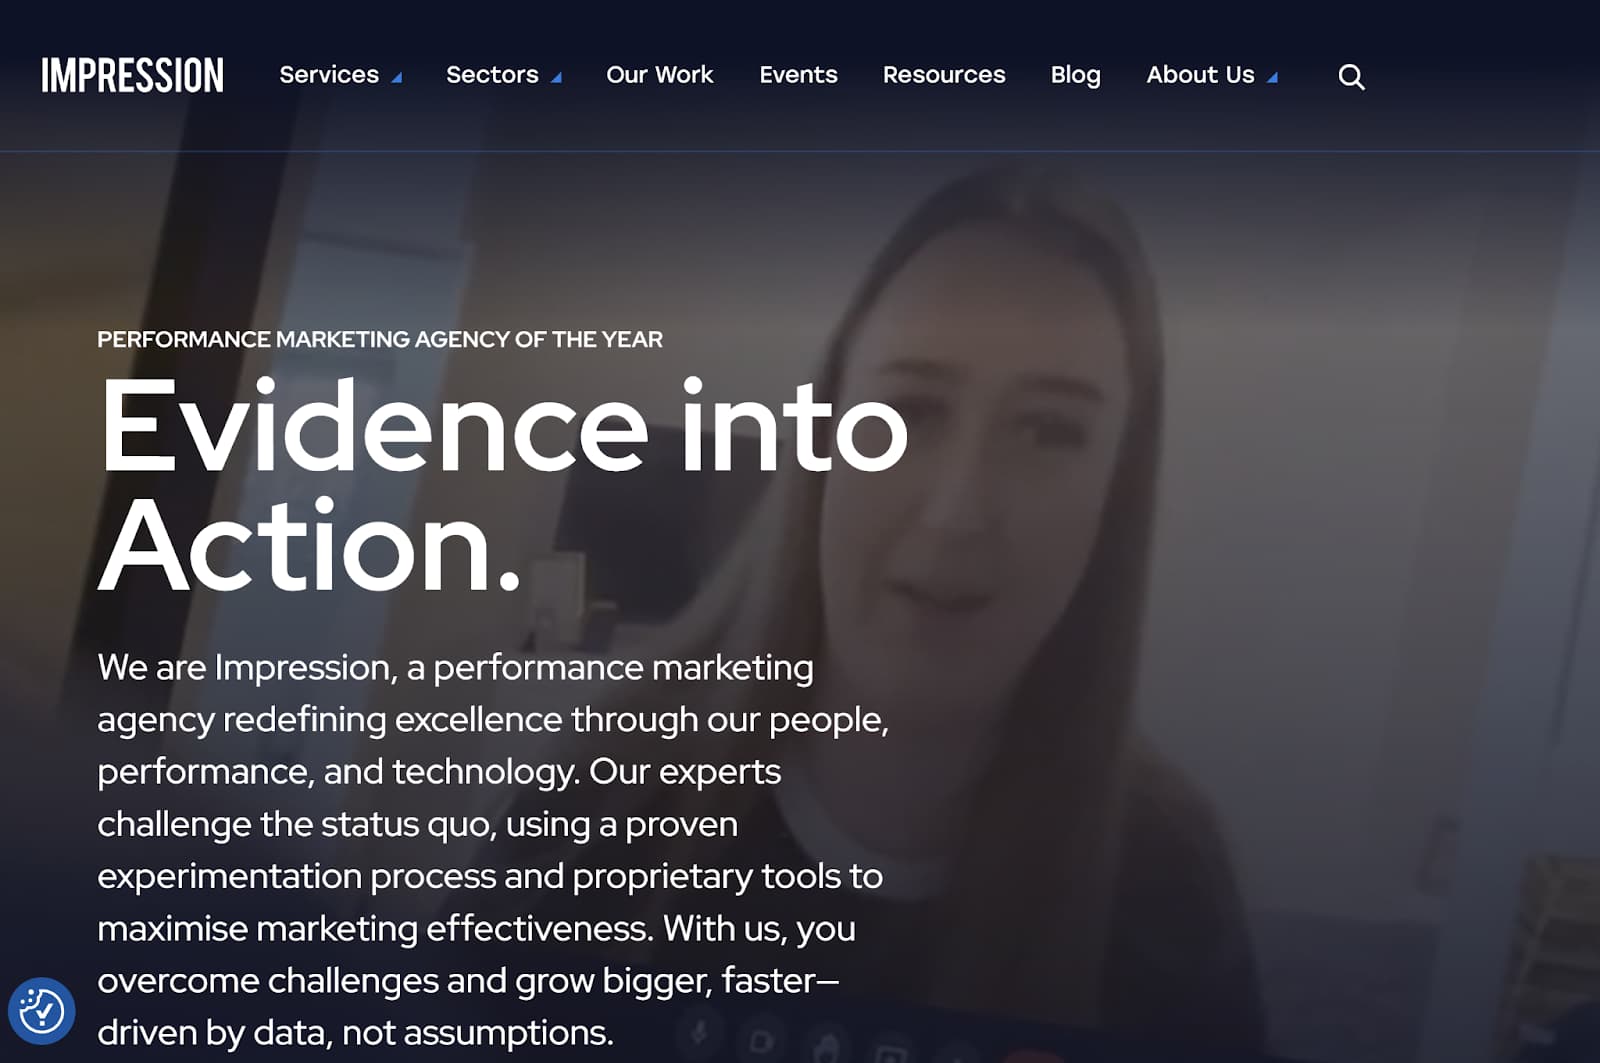Click the faint camera icon in video
1600x1063 pixels.
[x=761, y=1041]
